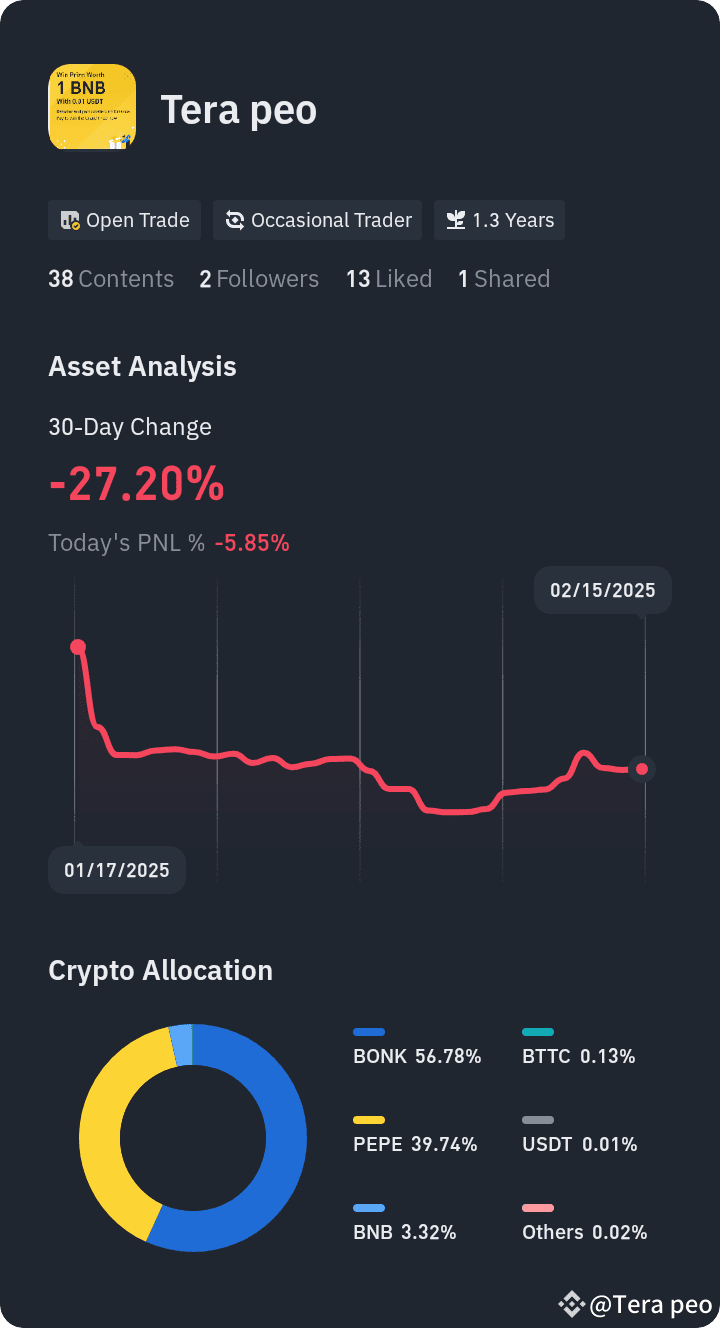
Task: Click the 1 Shared stat
Action: 504,279
